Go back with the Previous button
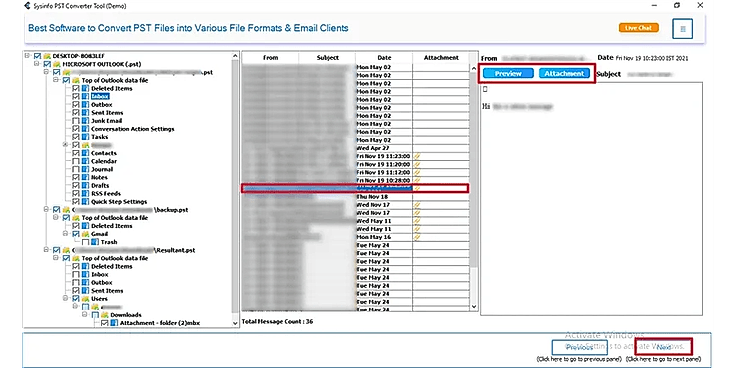Image resolution: width=736 pixels, height=368 pixels. tap(579, 347)
